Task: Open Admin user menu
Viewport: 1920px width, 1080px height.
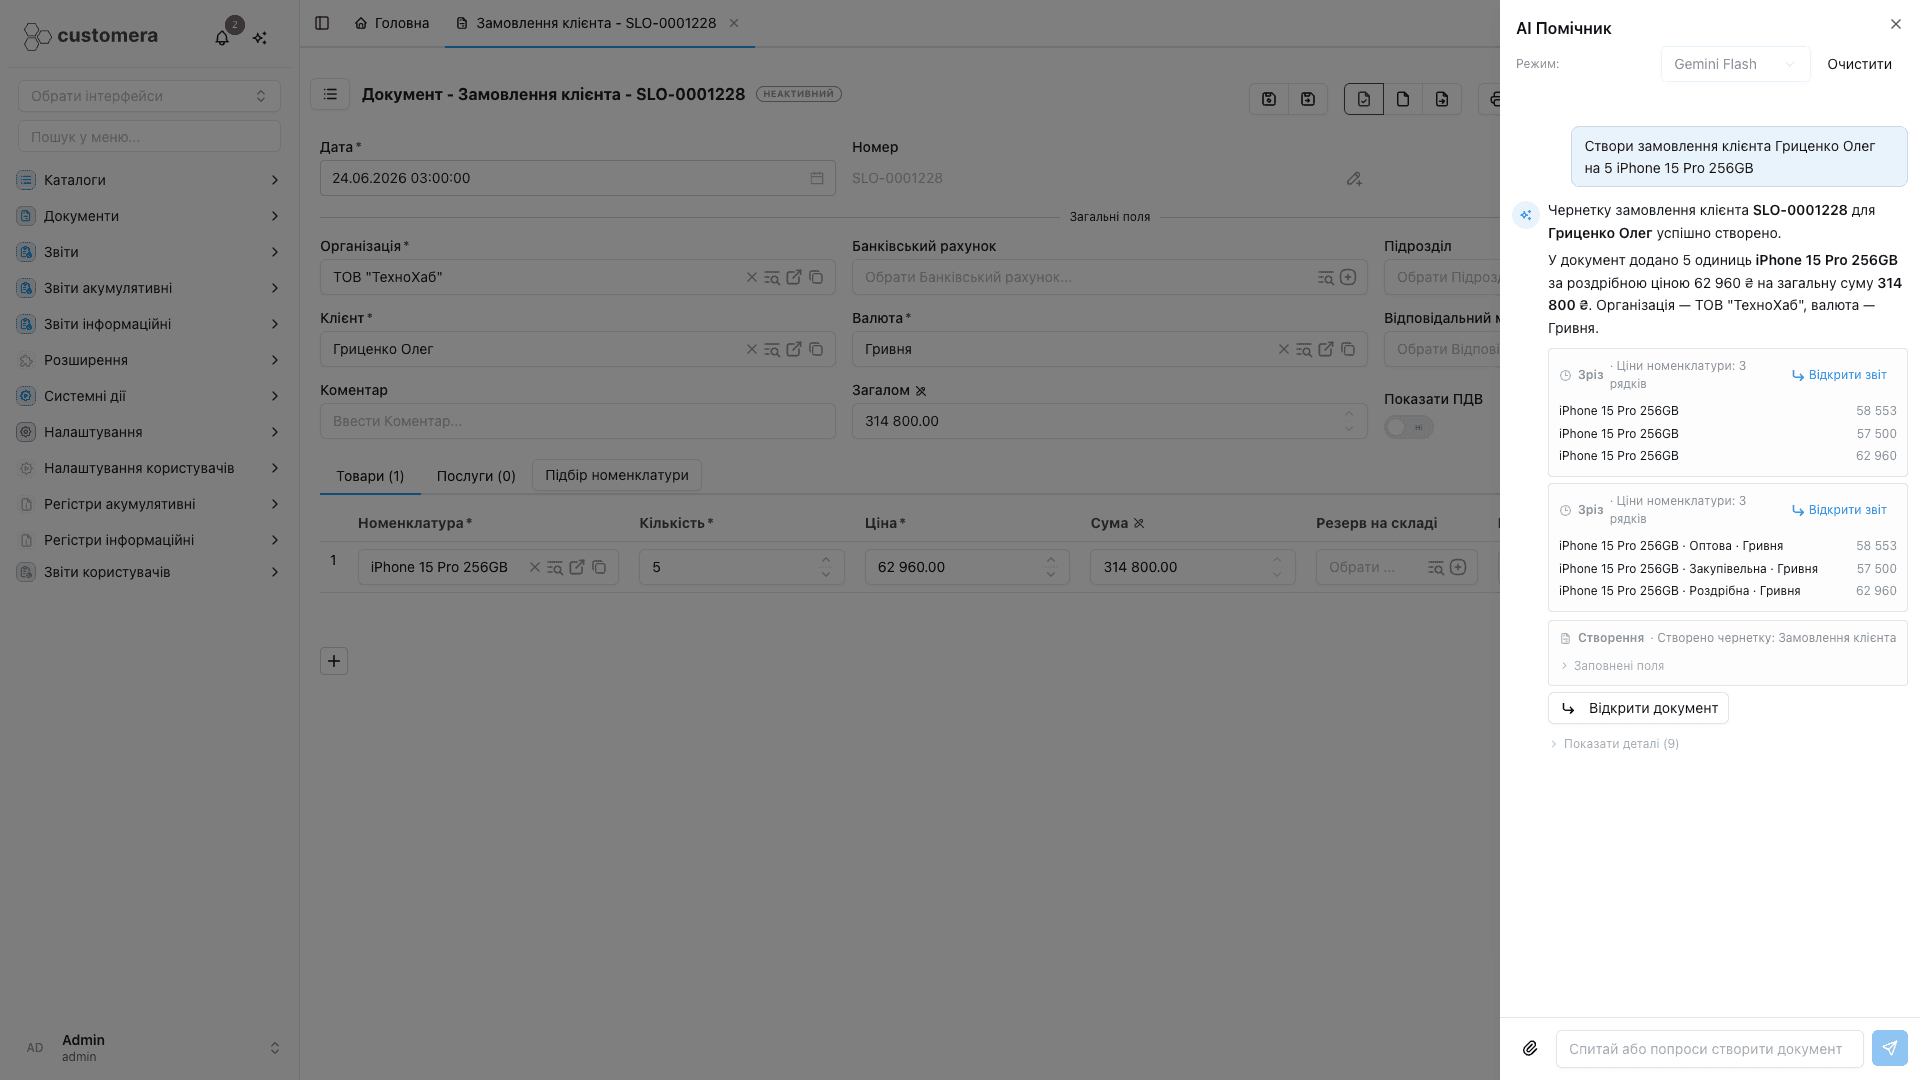Action: 149,1047
